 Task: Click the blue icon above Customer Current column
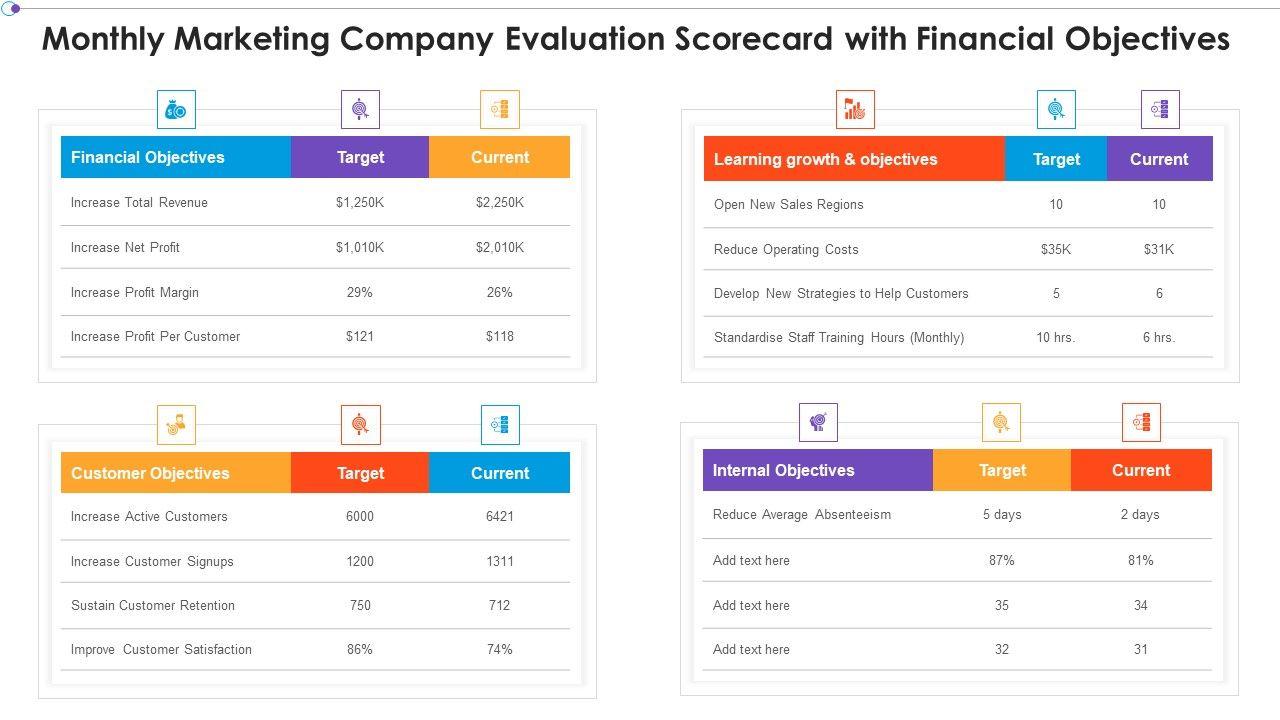pyautogui.click(x=500, y=425)
